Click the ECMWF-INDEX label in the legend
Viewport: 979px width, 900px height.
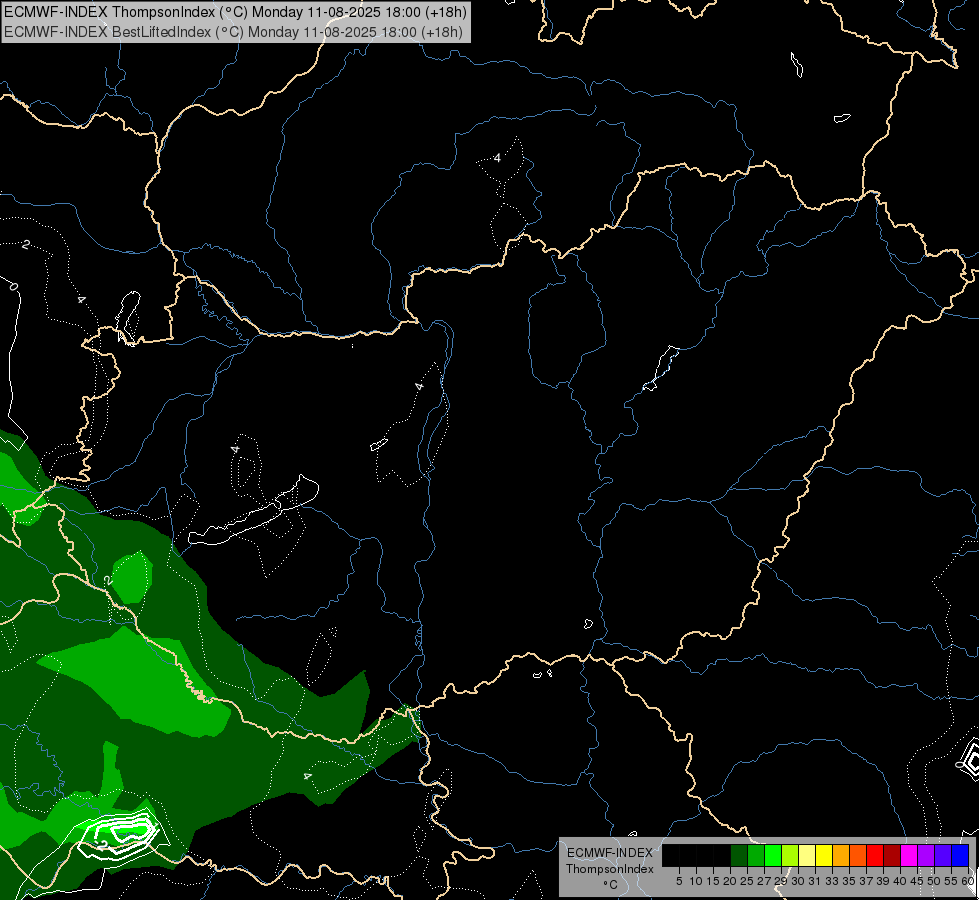pyautogui.click(x=610, y=853)
